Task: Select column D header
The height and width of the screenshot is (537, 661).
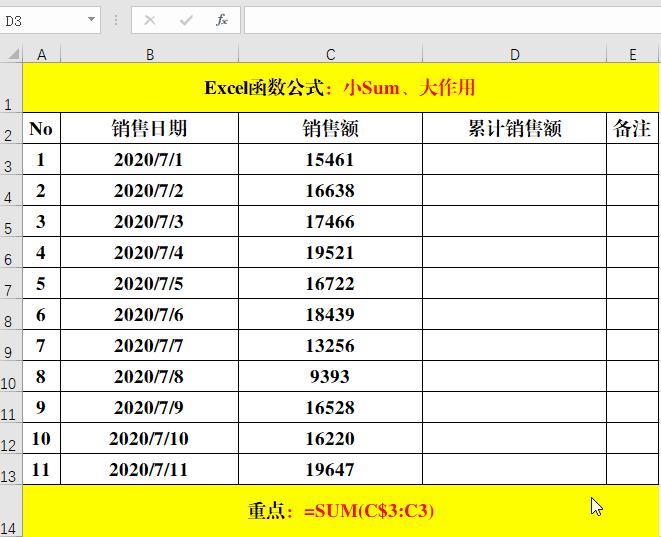Action: coord(515,54)
